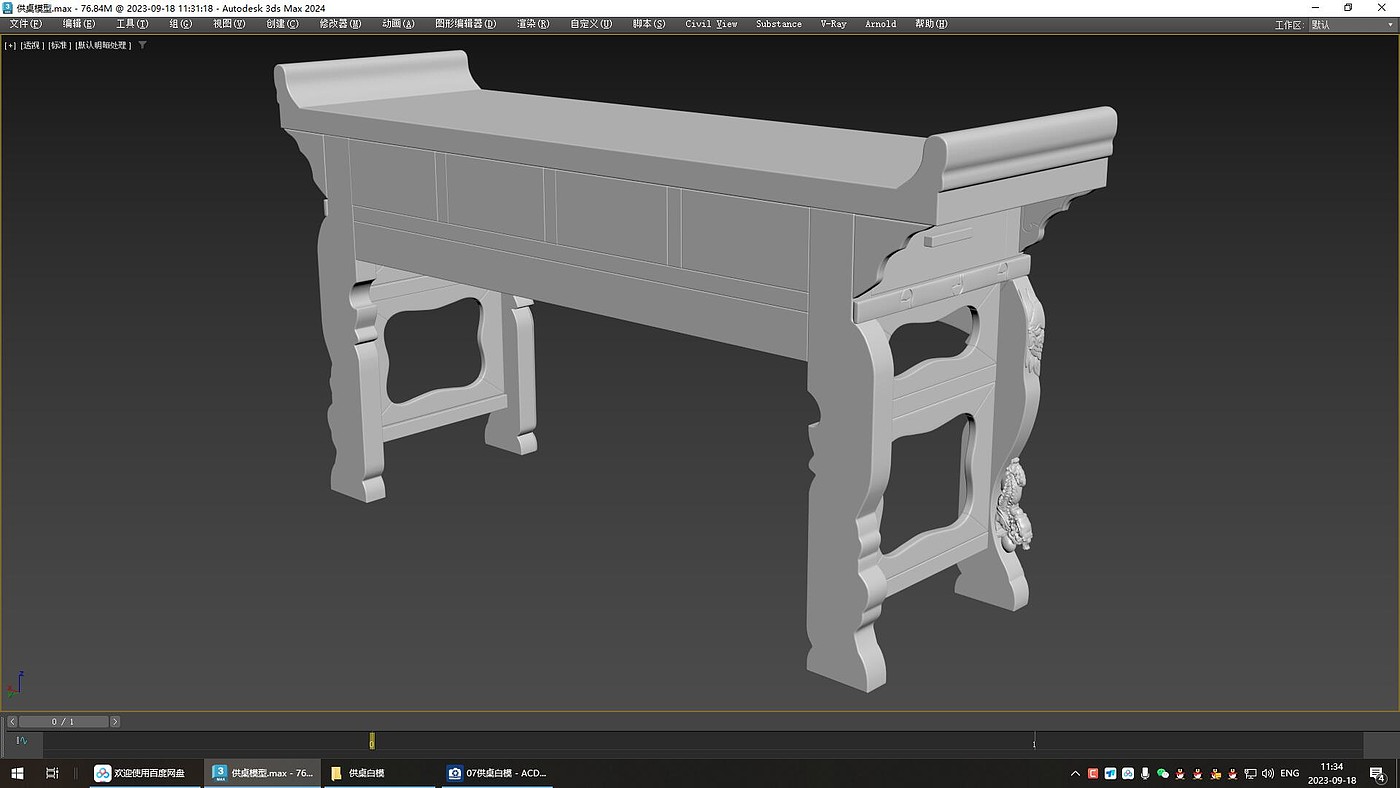Screen dimensions: 1400x788
Task: Open the WeChat tray icon
Action: click(1162, 773)
